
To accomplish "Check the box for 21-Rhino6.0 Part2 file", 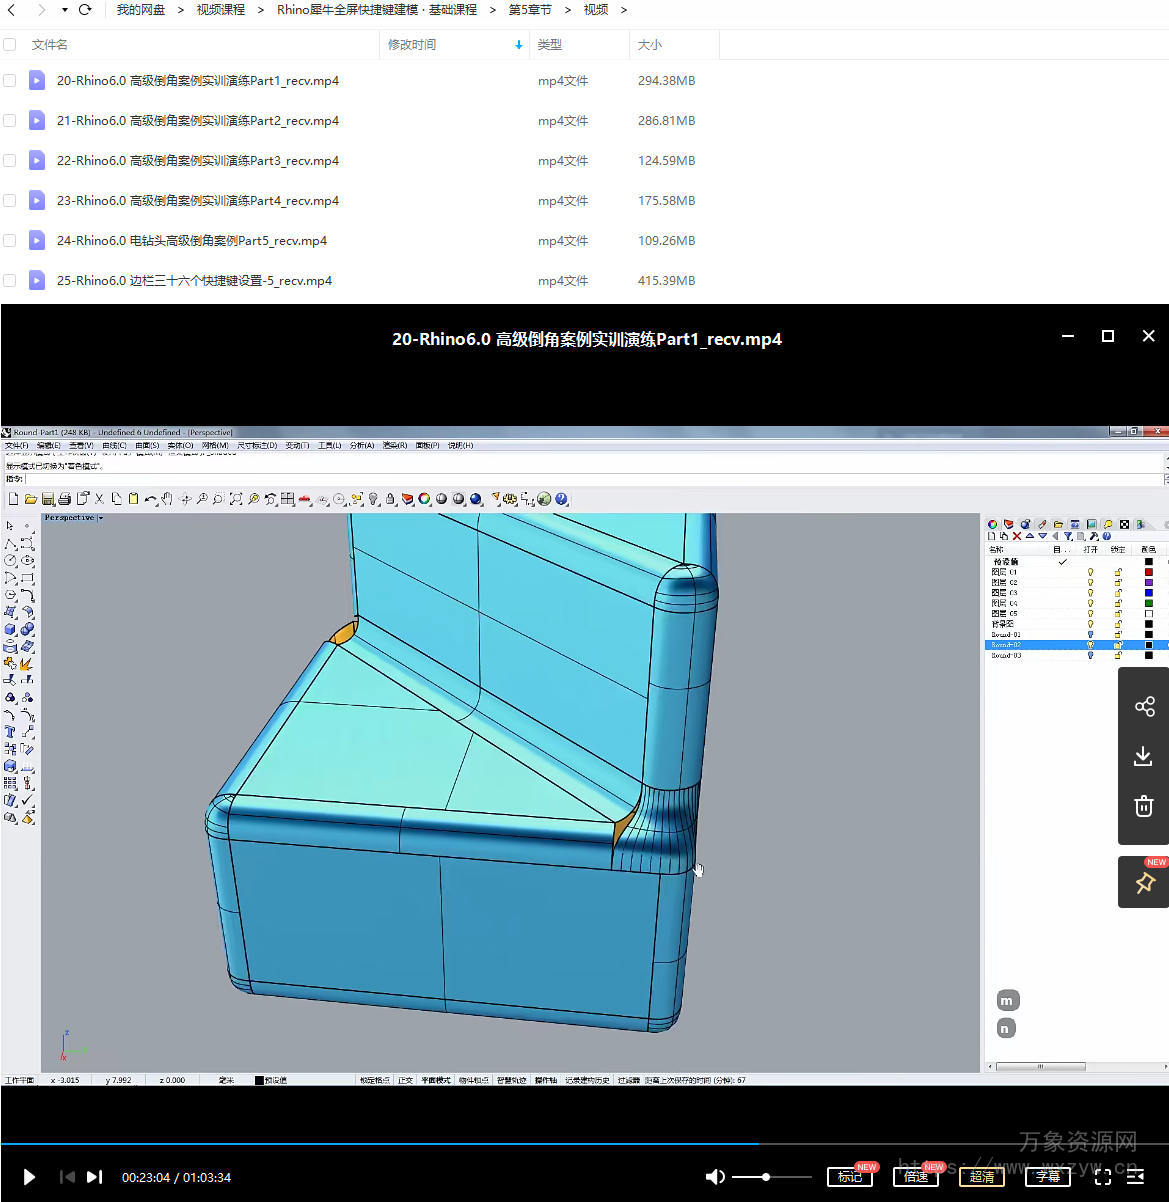I will click(x=10, y=121).
